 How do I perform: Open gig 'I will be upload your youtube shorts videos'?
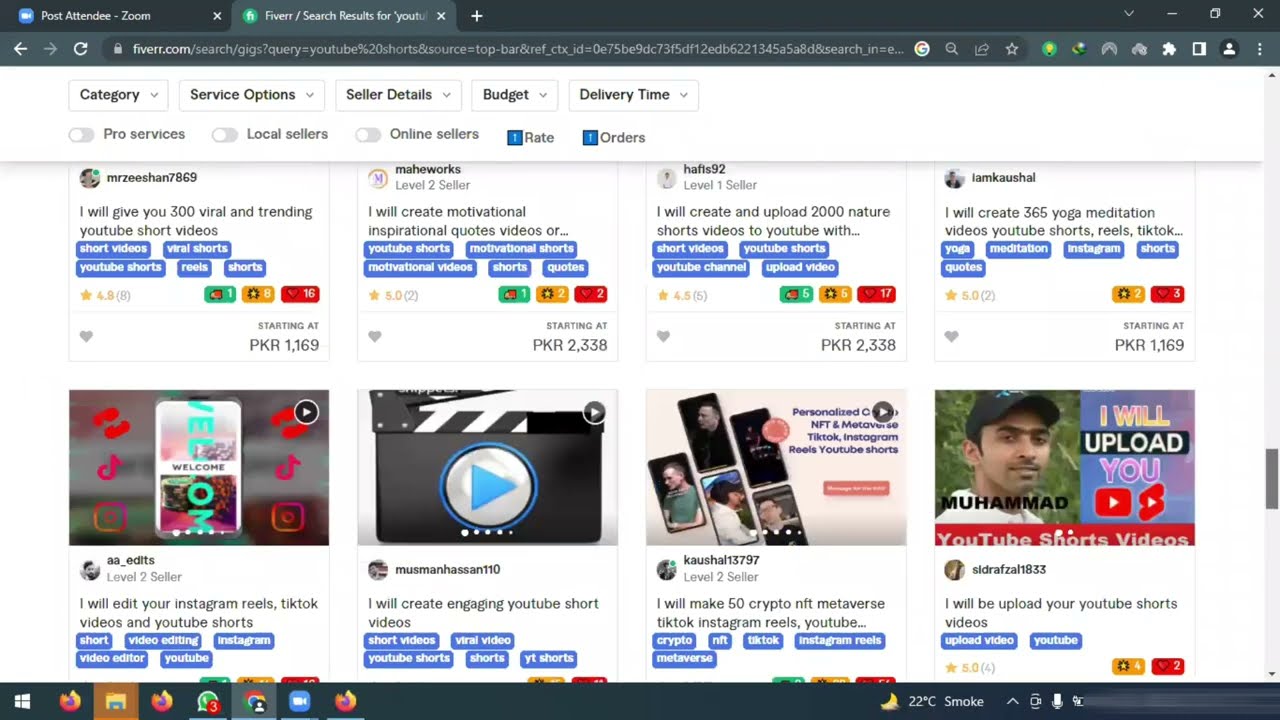click(1061, 612)
